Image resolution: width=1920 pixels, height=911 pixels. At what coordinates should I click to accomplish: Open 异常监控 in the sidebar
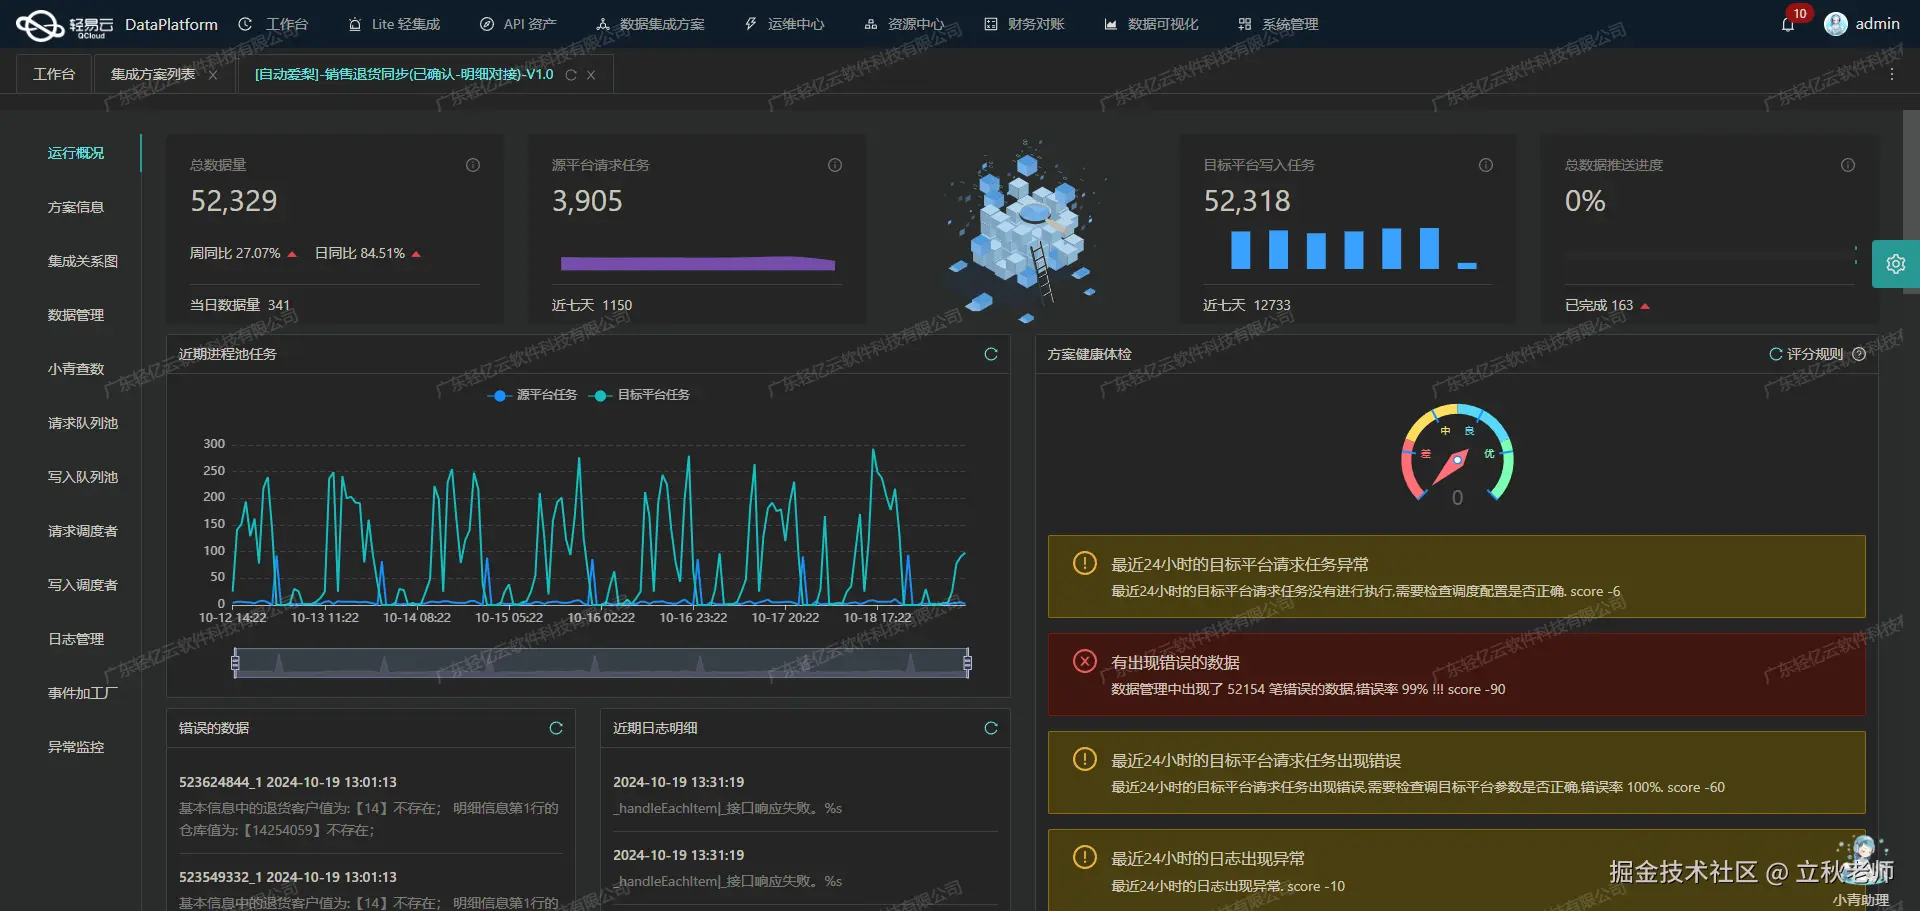pos(76,747)
